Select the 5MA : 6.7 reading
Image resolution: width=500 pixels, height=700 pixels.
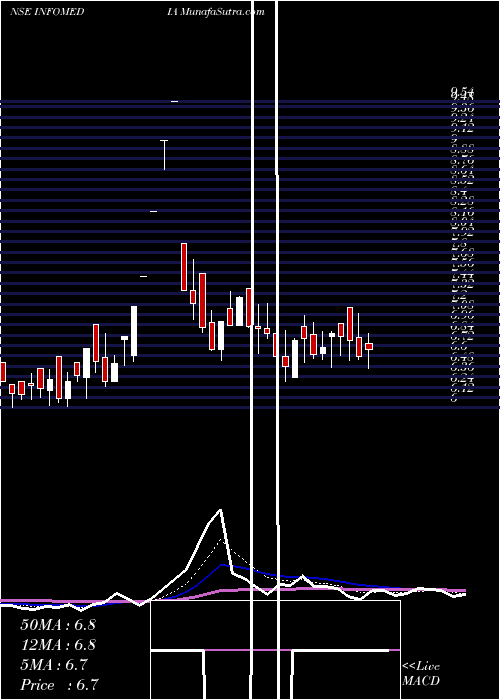[54, 665]
